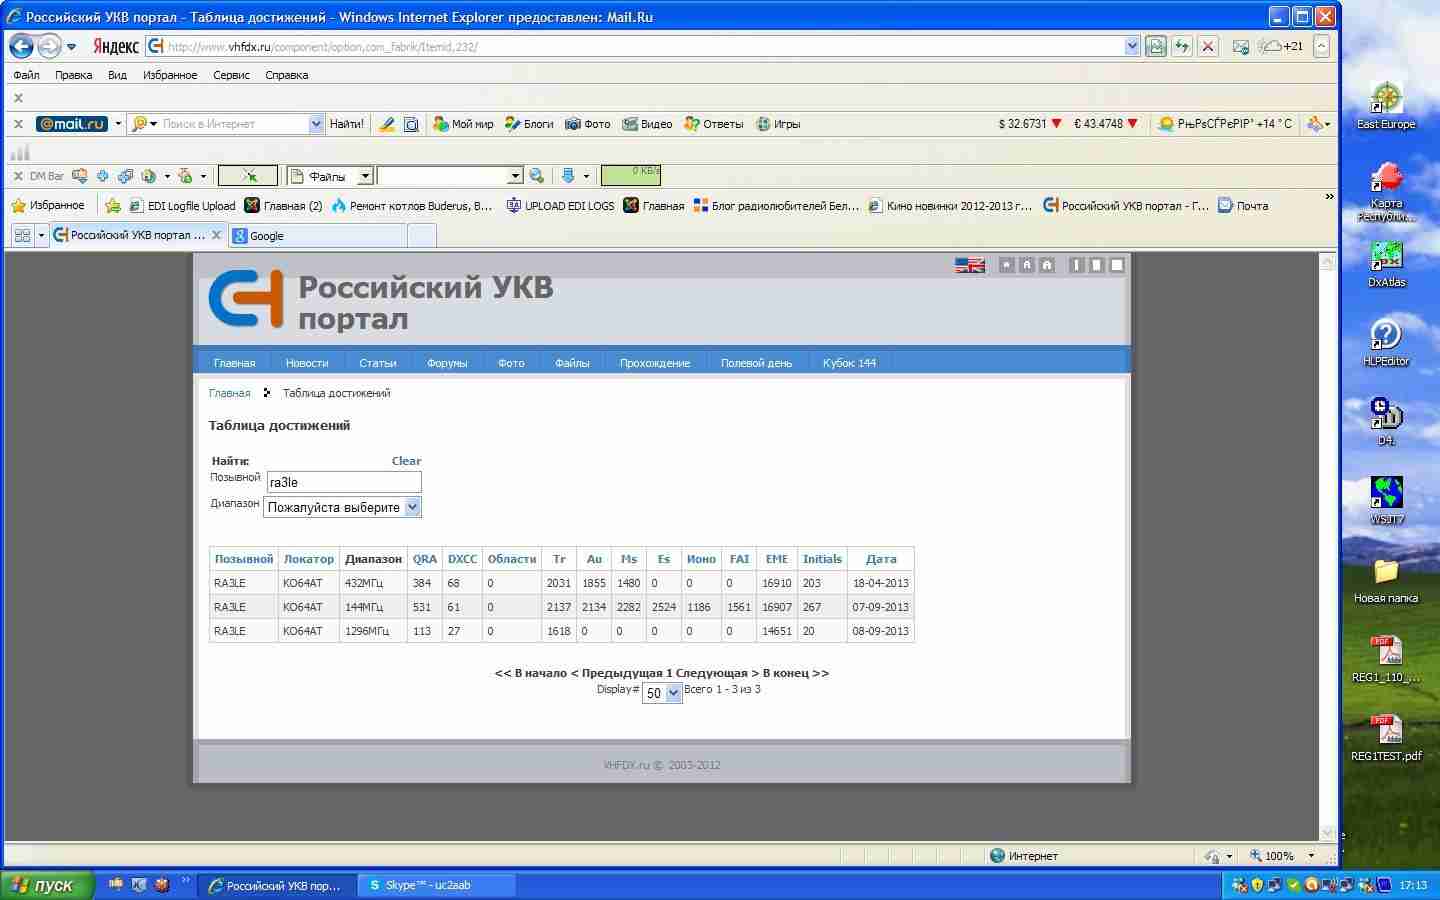The height and width of the screenshot is (900, 1440).
Task: Switch to the Google browser tab
Action: [x=318, y=236]
